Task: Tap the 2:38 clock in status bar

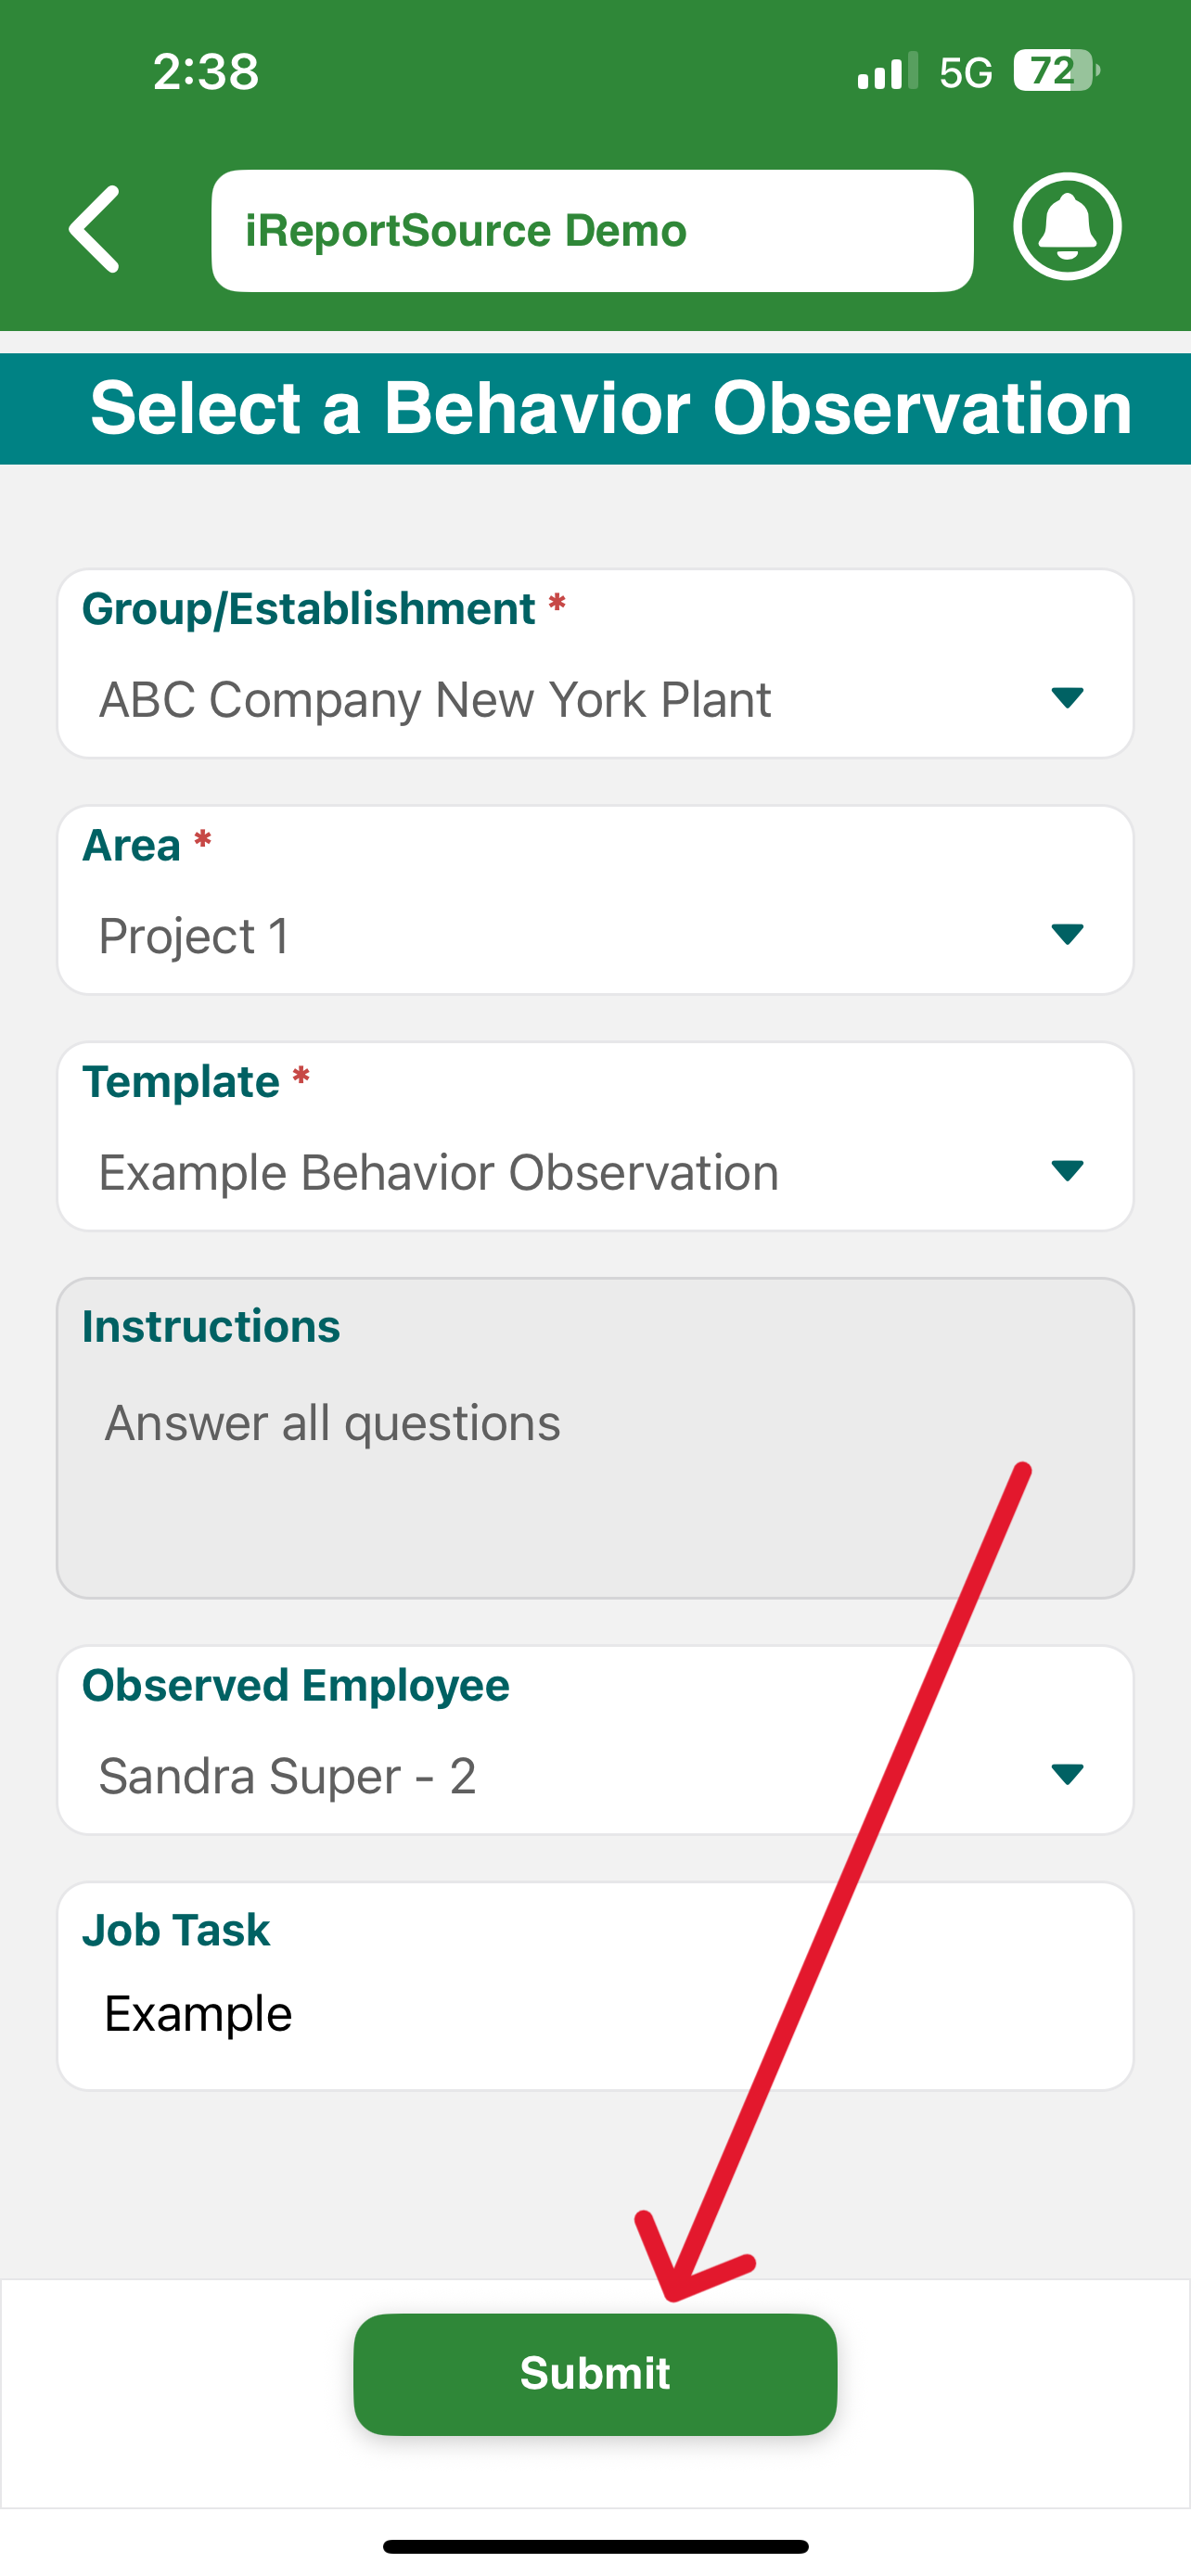Action: pos(206,72)
